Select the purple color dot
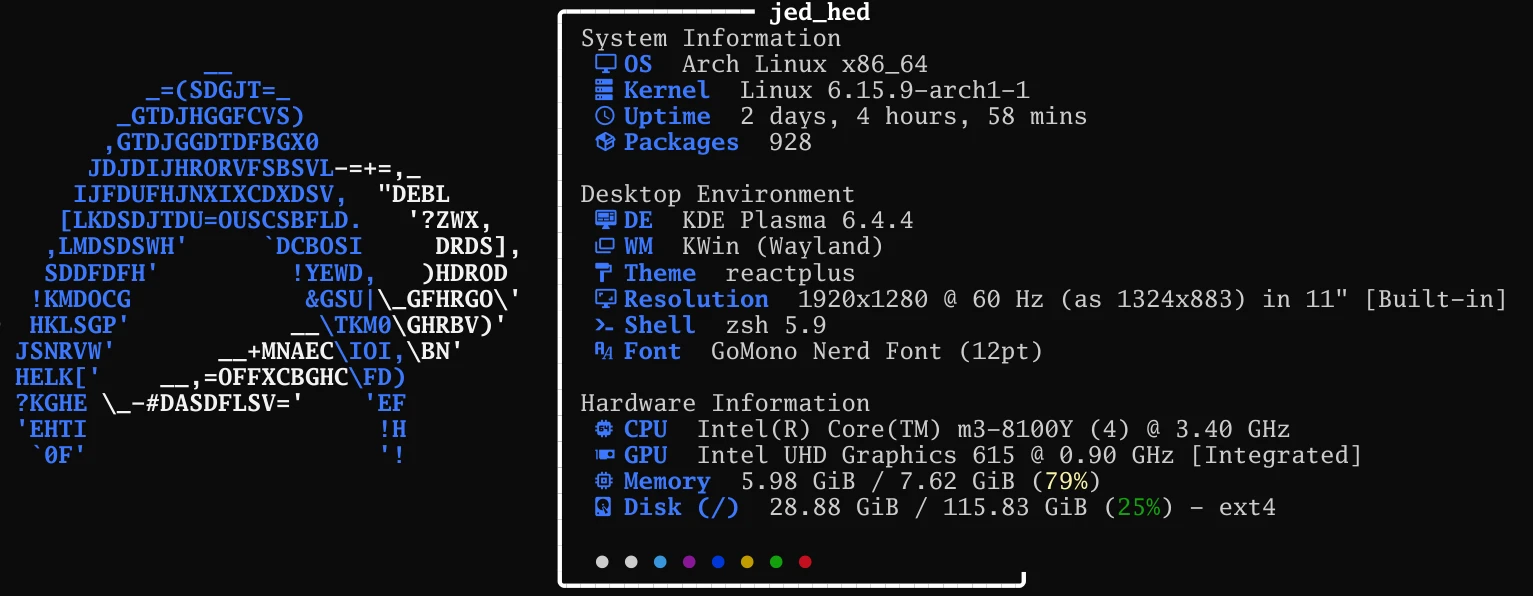Screen dimensions: 1533x596 point(689,562)
